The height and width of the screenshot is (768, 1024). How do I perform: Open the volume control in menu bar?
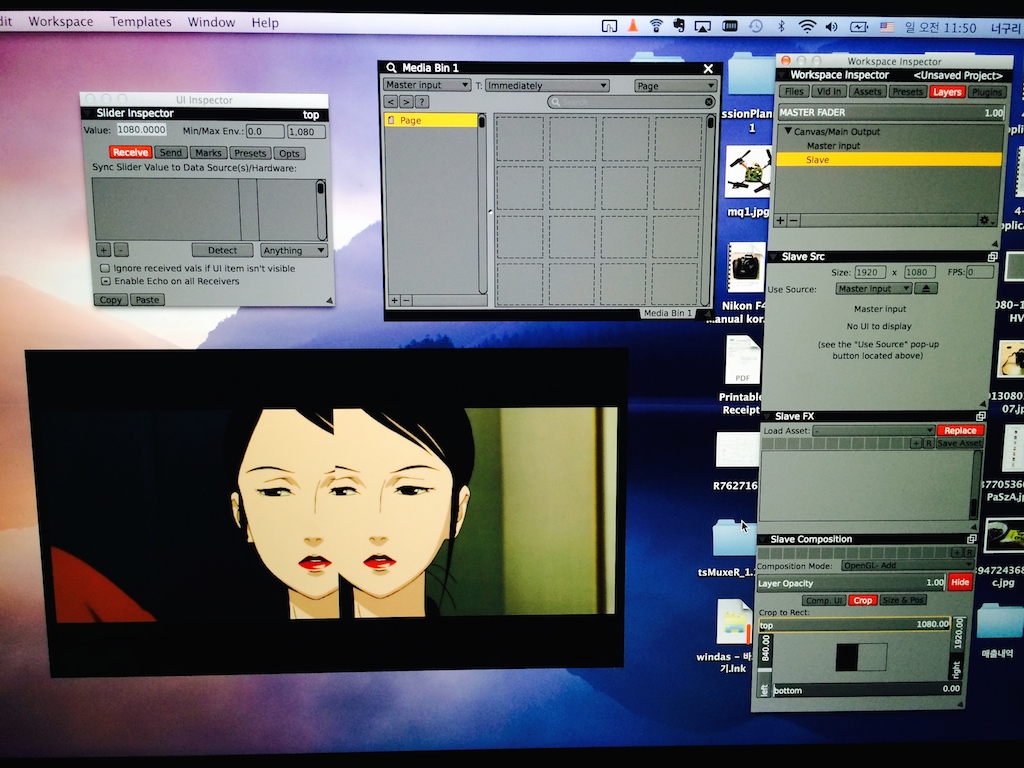pos(831,27)
